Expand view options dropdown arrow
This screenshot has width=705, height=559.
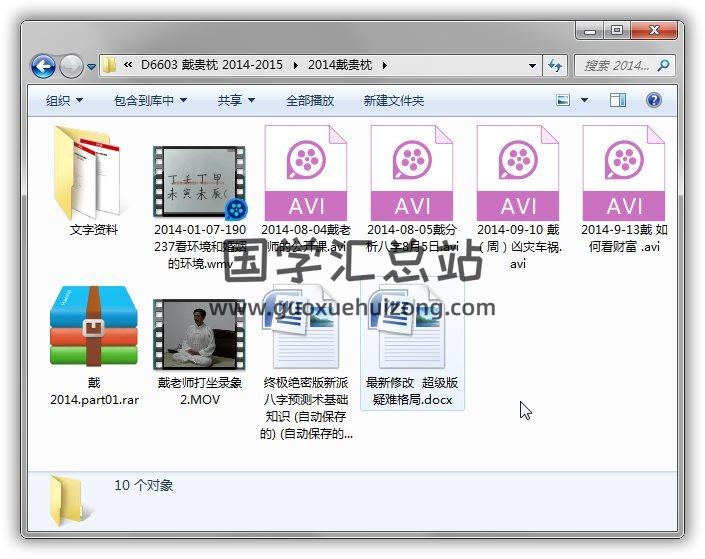click(x=584, y=100)
